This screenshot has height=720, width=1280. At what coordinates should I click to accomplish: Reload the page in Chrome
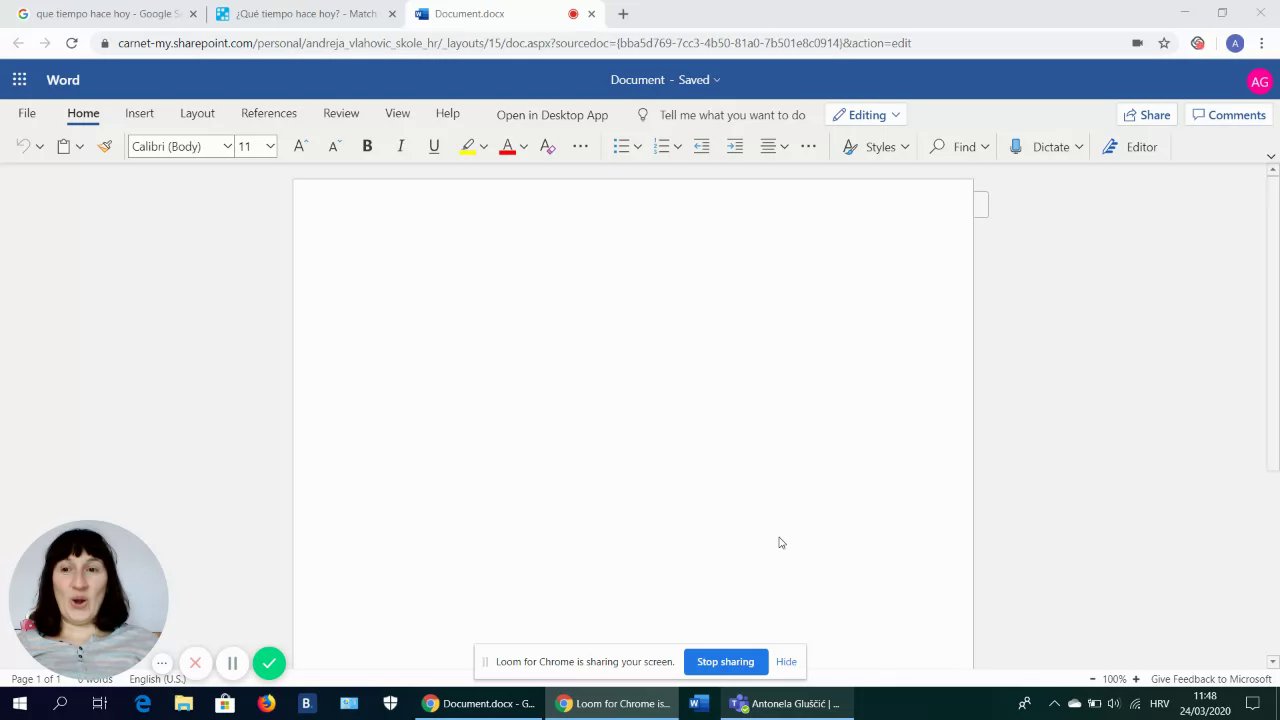click(71, 43)
